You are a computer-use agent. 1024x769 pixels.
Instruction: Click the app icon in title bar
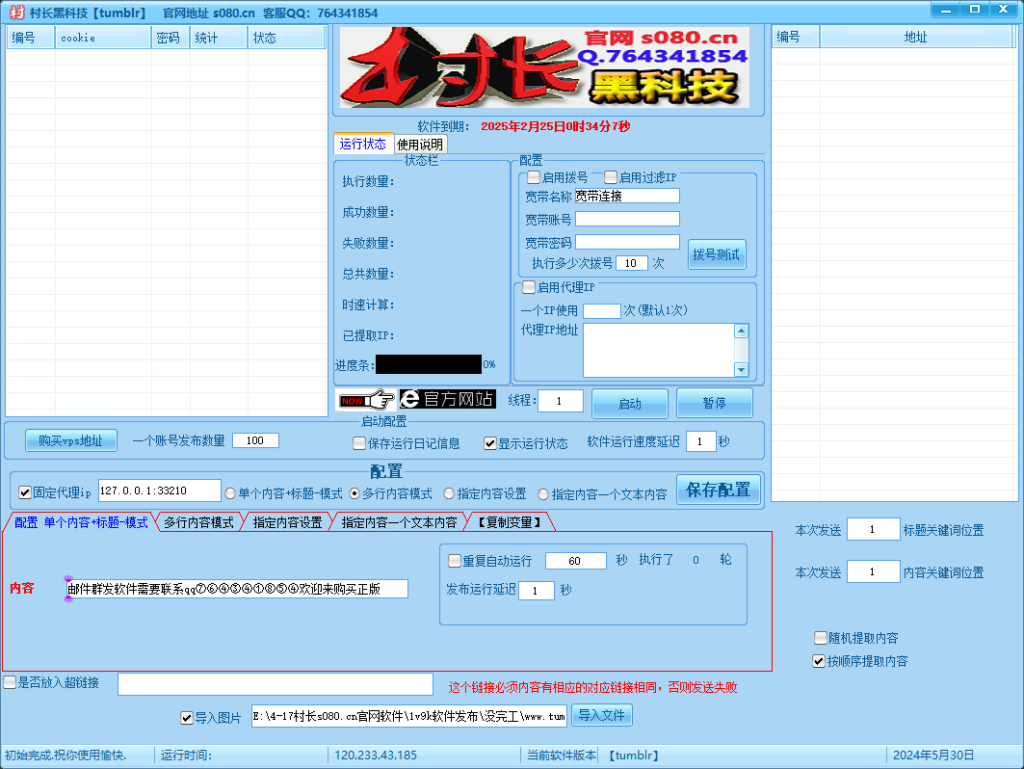[x=17, y=12]
